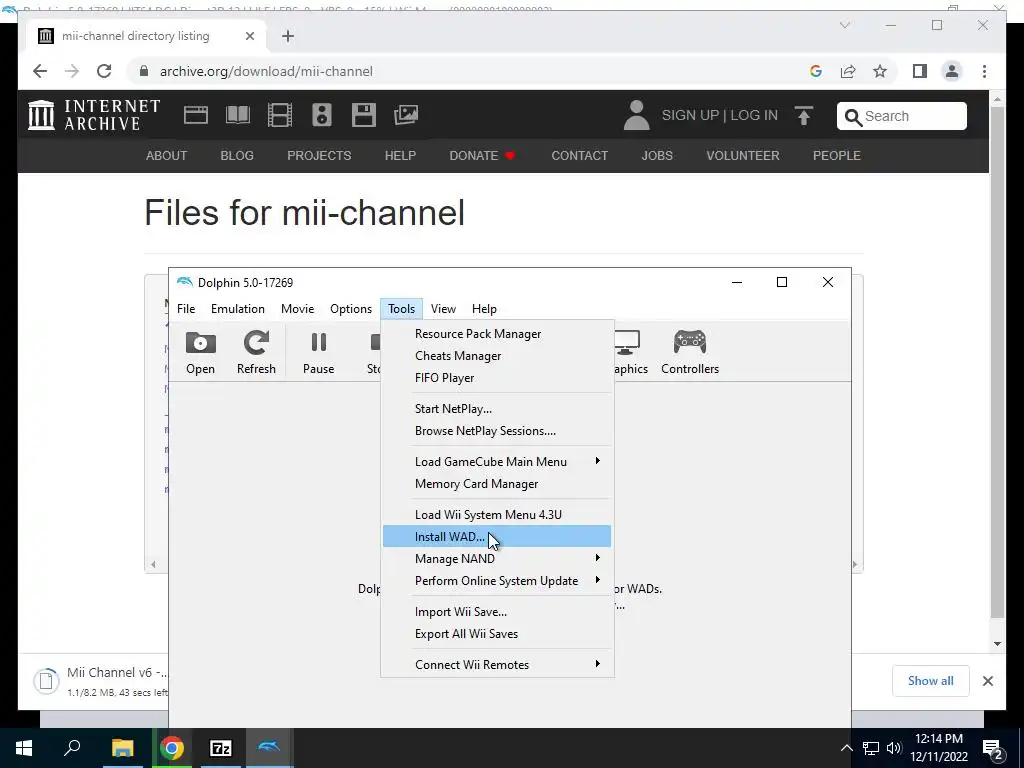Screen dimensions: 1024x768
Task: Click the Internet Archive Search field
Action: coord(902,116)
